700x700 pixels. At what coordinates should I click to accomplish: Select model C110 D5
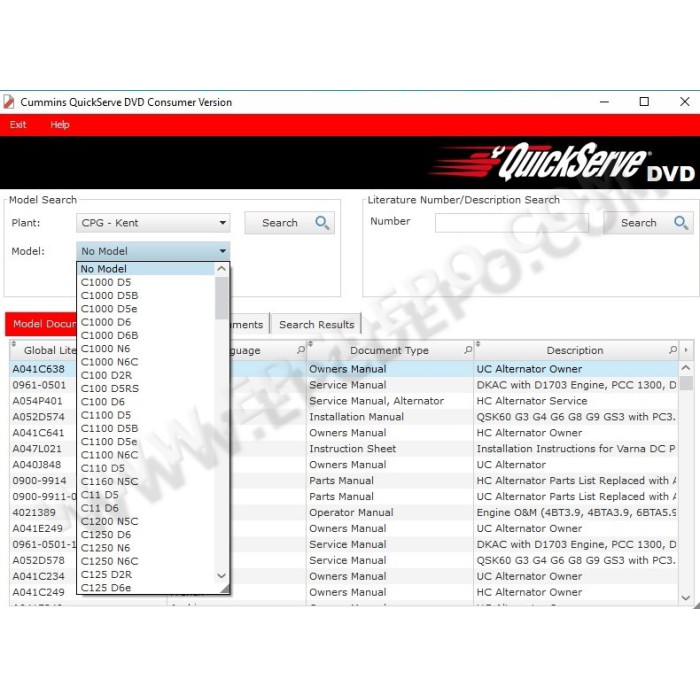point(146,468)
